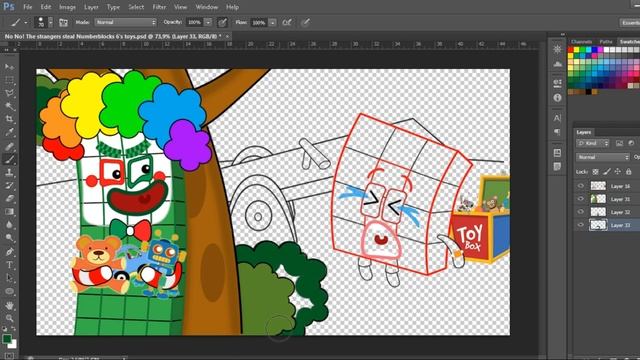Select the Blur tool
This screenshot has width=640, height=360.
coord(9,225)
